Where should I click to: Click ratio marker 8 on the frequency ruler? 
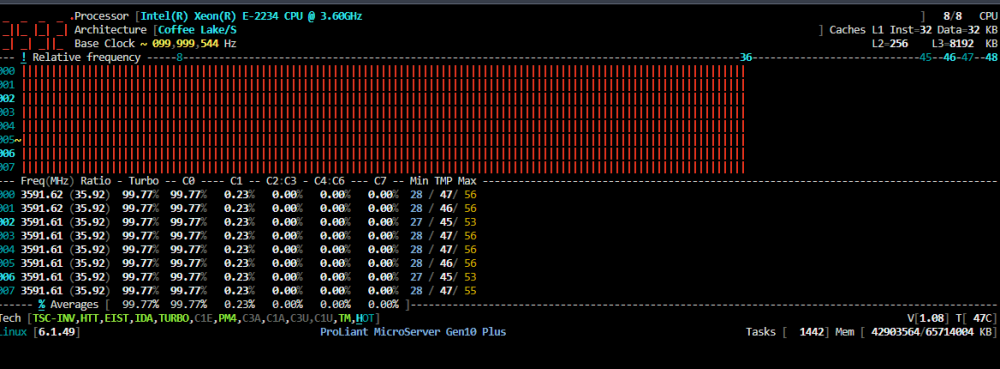point(179,57)
